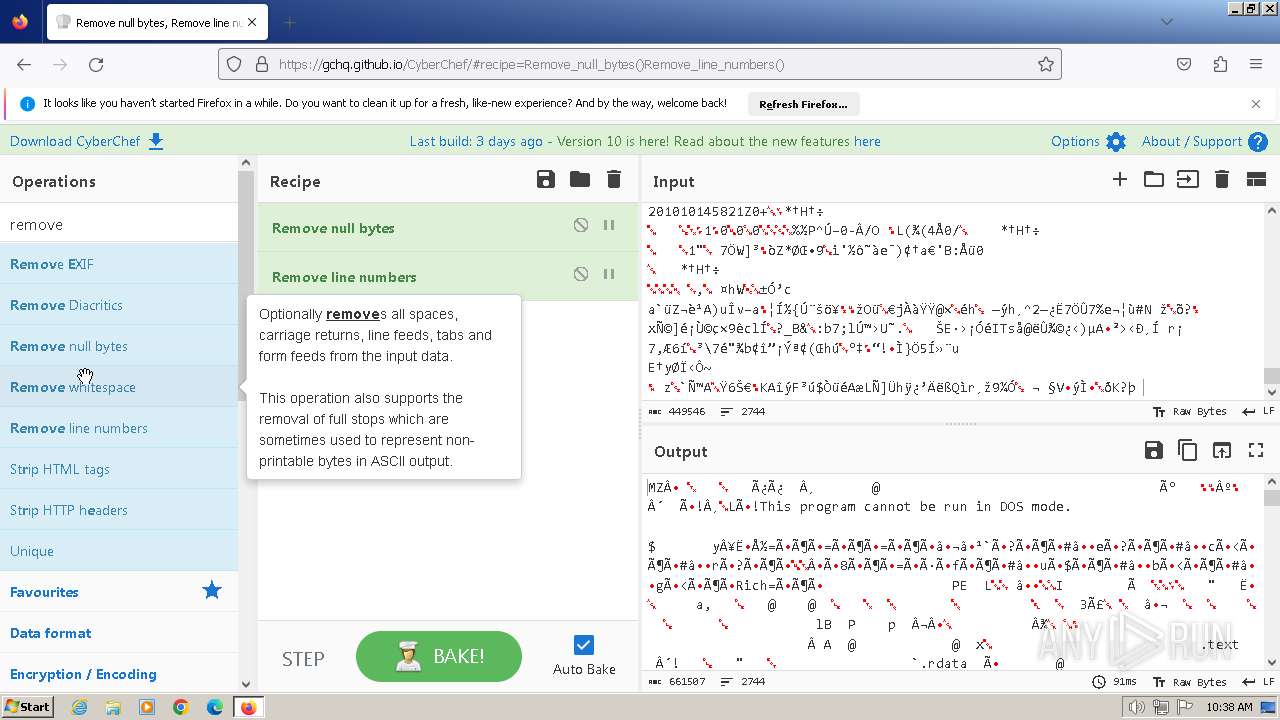Select Remove line numbers in operations list

pyautogui.click(x=119, y=428)
